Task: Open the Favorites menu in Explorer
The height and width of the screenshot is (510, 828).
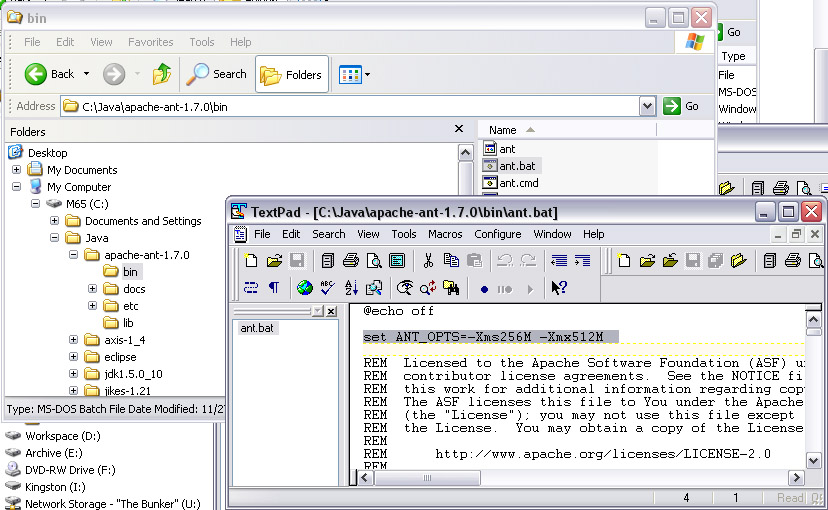Action: (x=151, y=42)
